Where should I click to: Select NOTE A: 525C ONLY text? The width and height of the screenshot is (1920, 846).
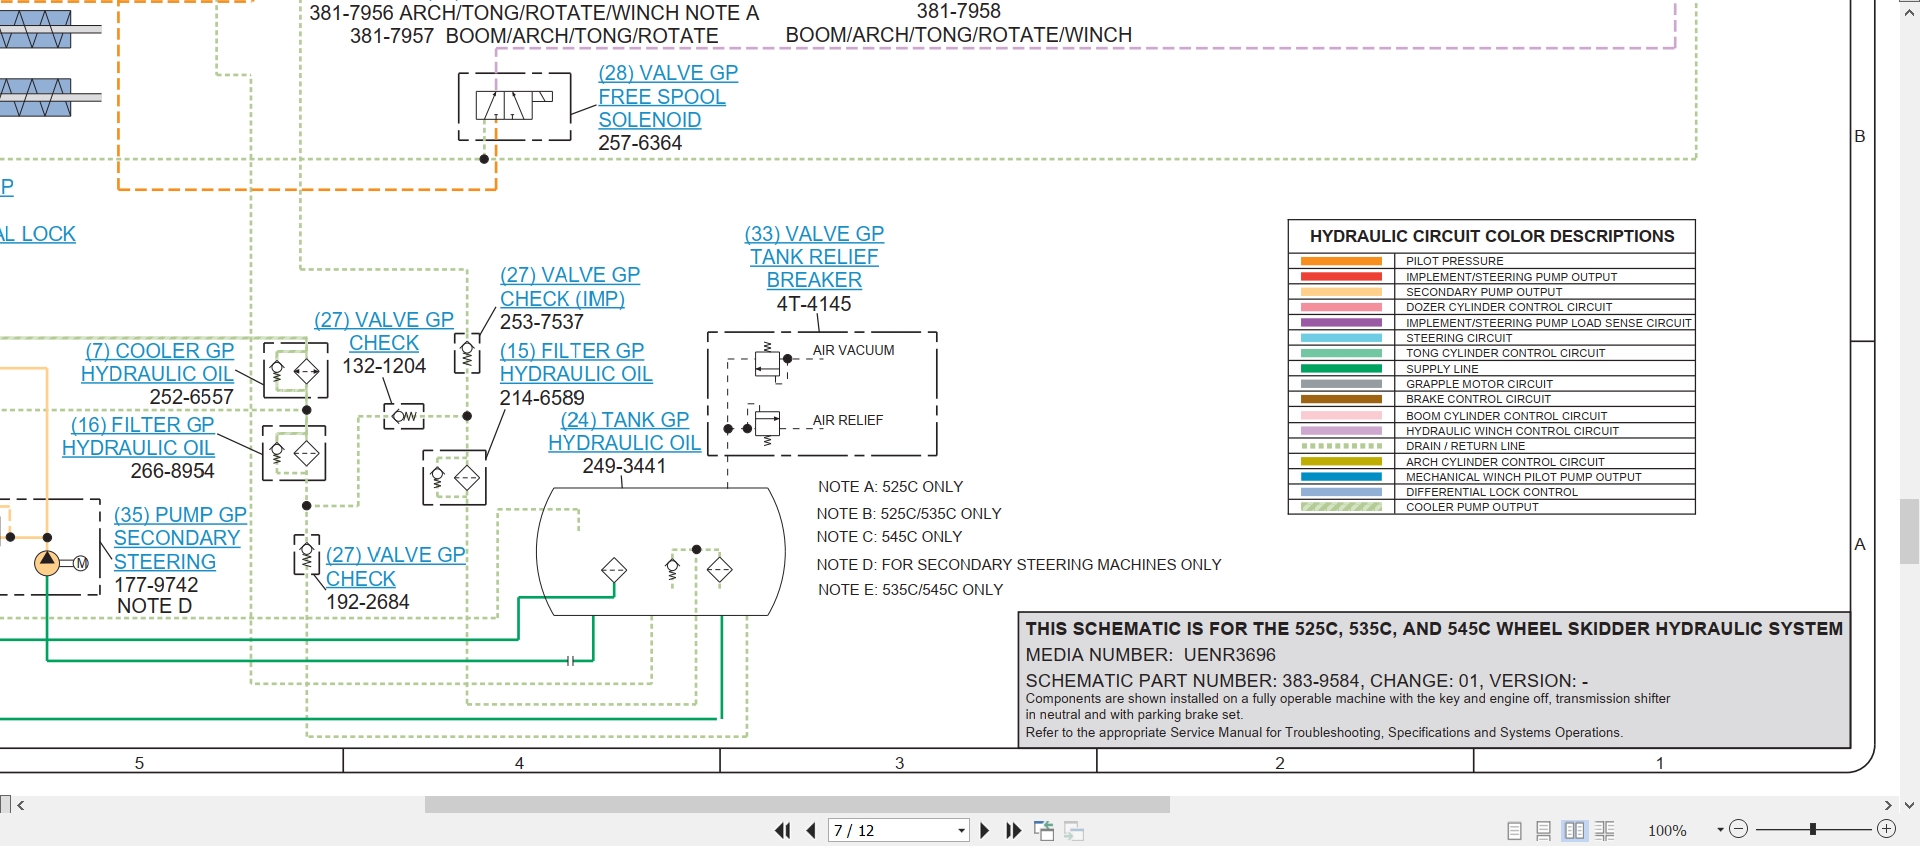coord(890,487)
